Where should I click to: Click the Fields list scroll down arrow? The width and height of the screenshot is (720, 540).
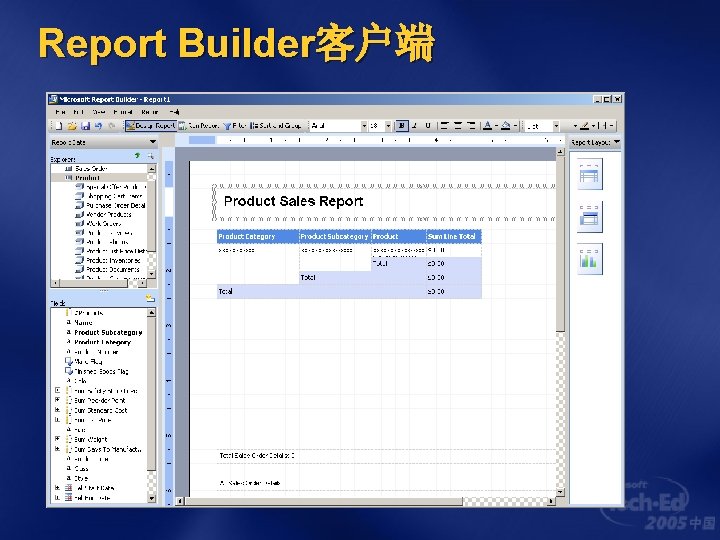tap(152, 498)
